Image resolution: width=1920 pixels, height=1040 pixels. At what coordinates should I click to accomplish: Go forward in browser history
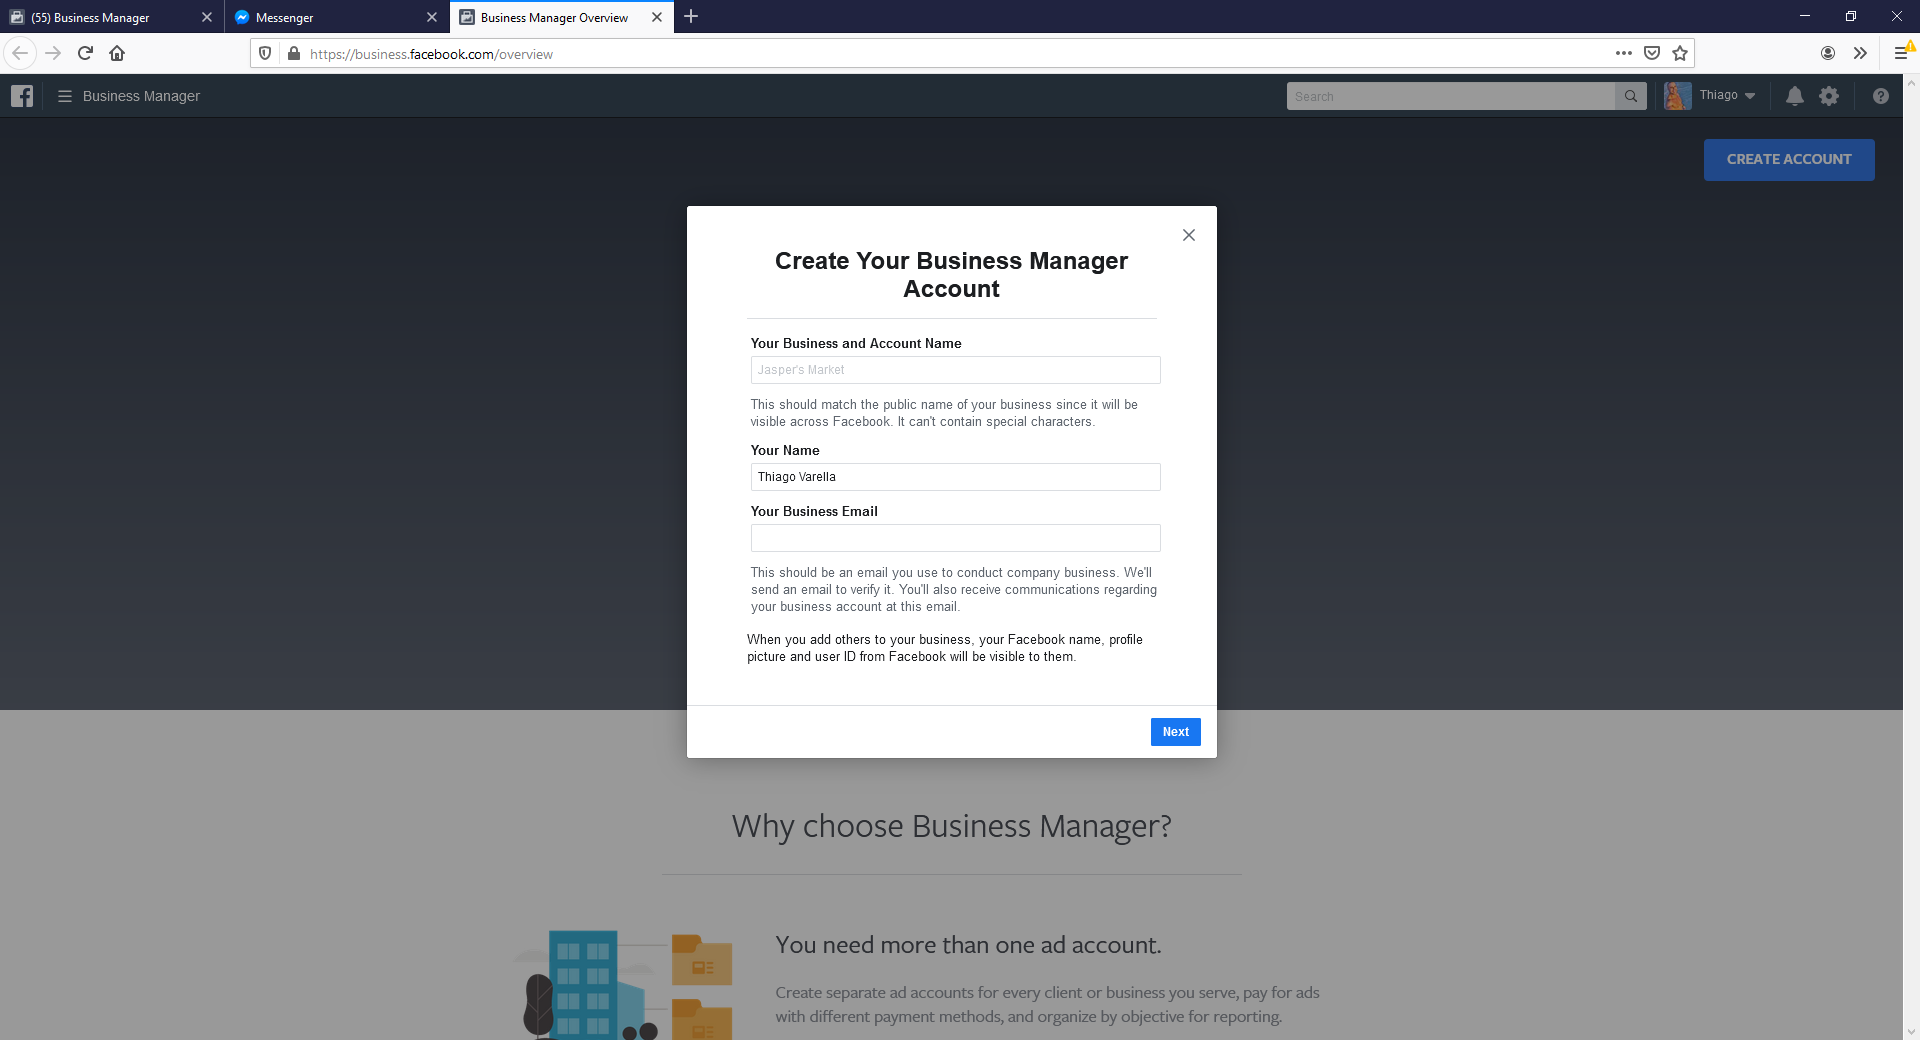pyautogui.click(x=53, y=53)
